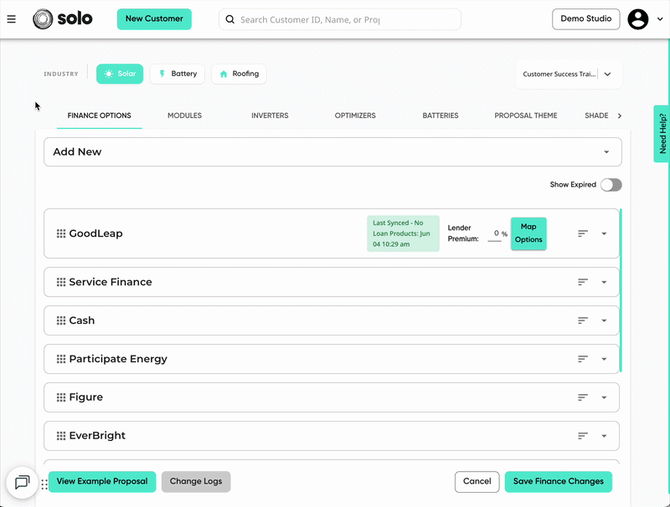670x507 pixels.
Task: Open the account menu chevron
Action: pos(660,19)
